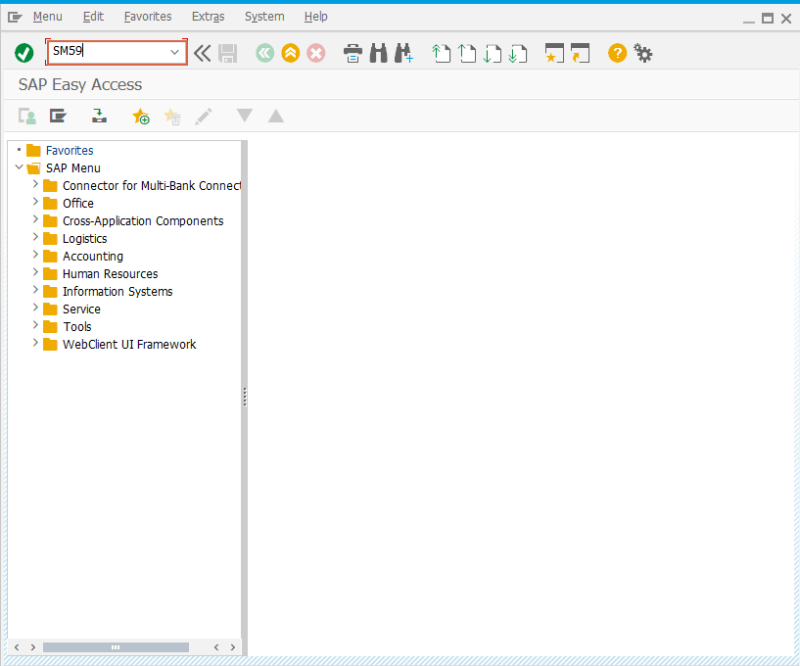Open the Find (binoculars) search

click(x=377, y=53)
